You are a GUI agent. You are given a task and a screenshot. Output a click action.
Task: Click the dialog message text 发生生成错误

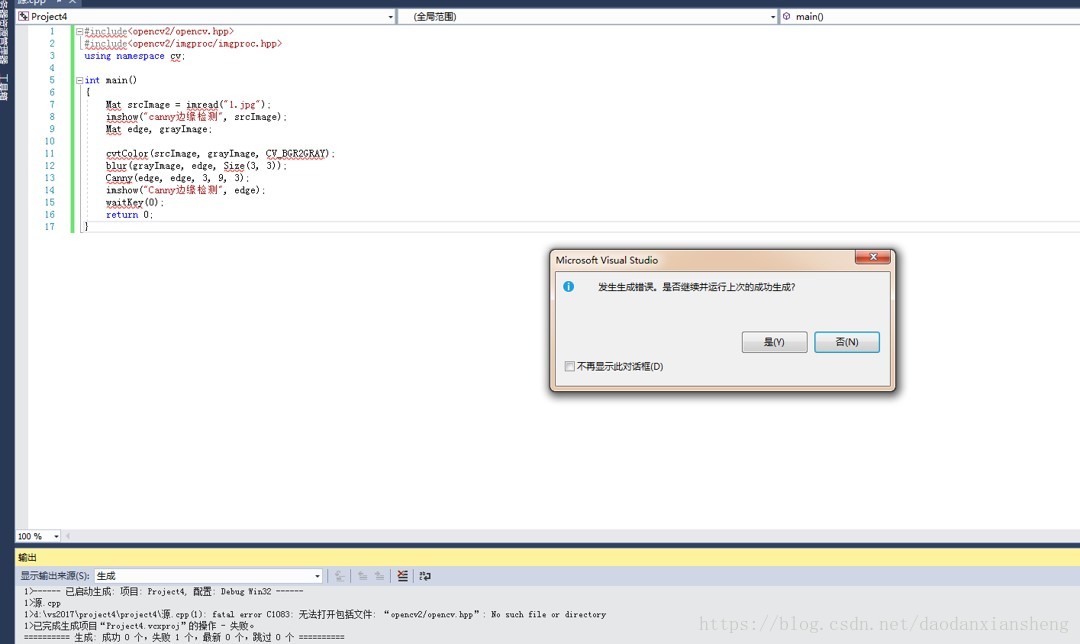point(696,287)
